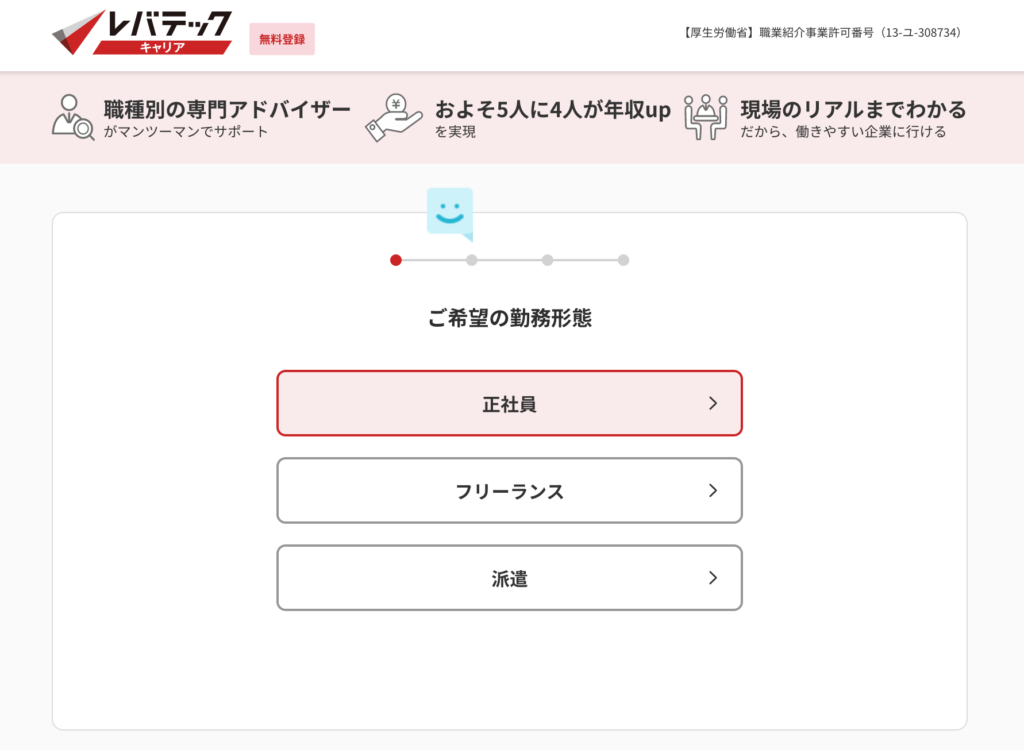Click 職種別の専門アドバイザー heading
The width and height of the screenshot is (1024, 750).
[227, 109]
